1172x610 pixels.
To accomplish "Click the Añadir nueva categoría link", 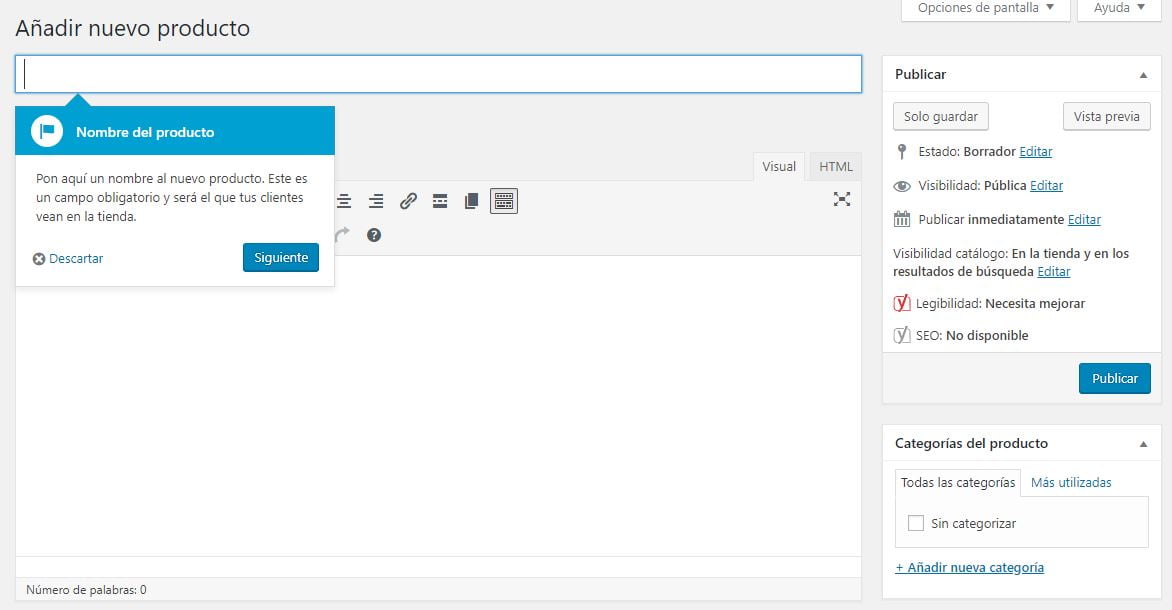I will point(968,567).
